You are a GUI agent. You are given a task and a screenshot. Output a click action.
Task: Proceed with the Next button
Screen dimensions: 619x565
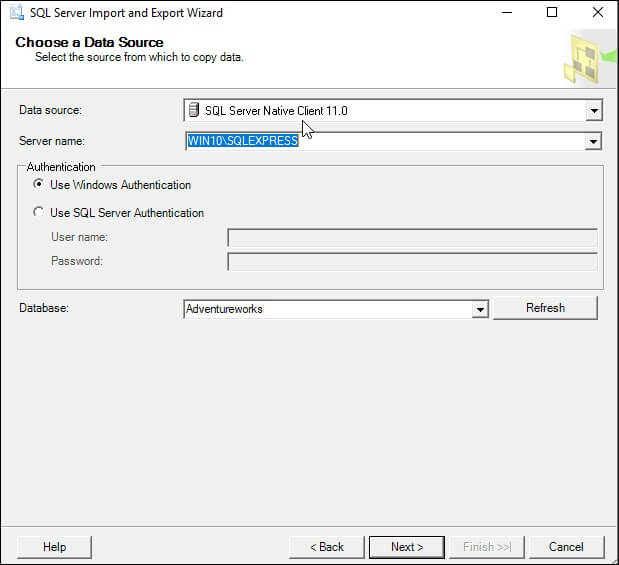407,547
